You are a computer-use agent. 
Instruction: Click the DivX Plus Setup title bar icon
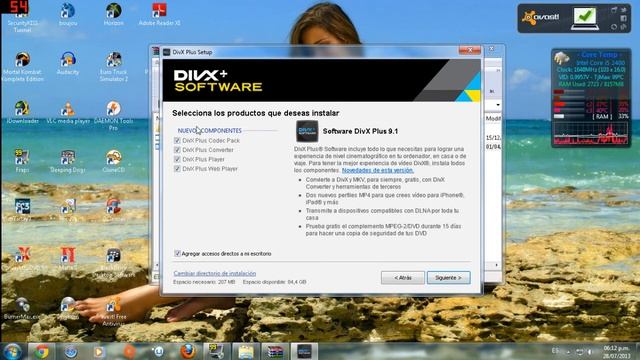pos(167,52)
